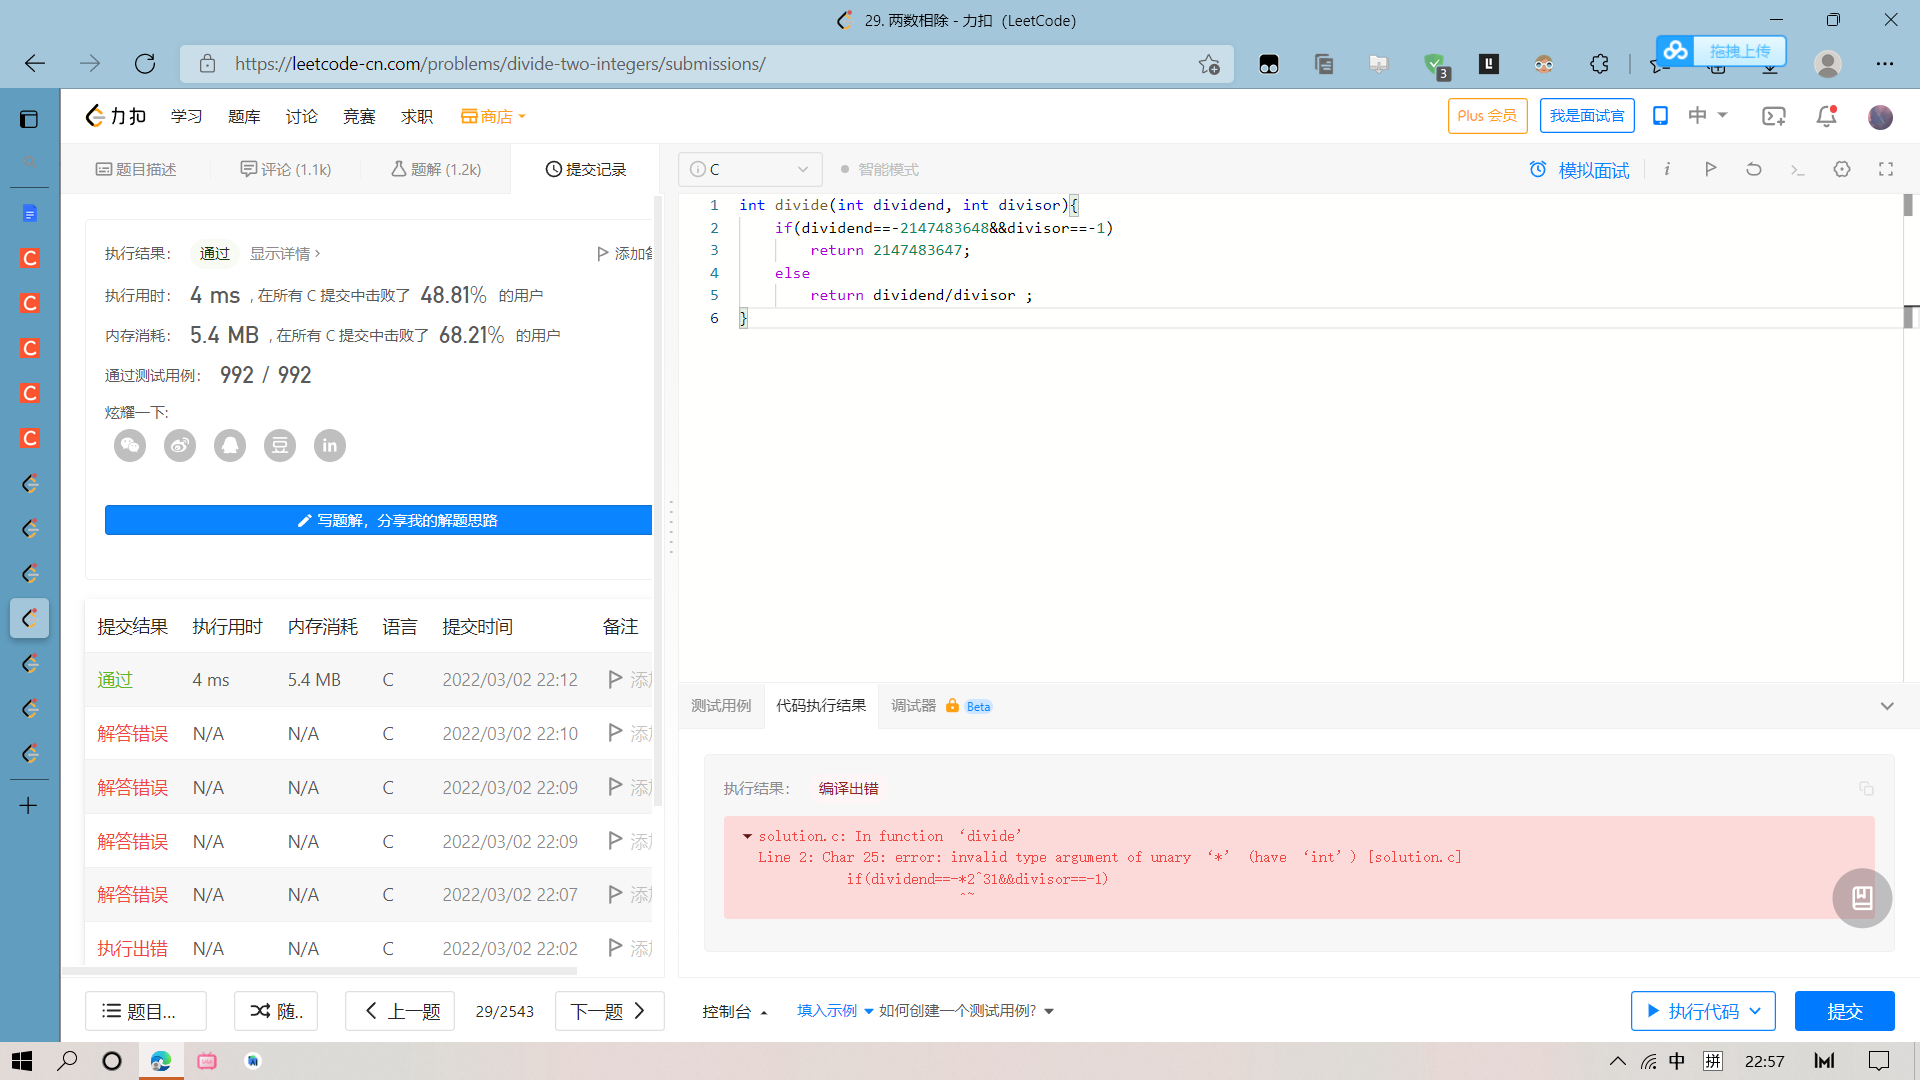This screenshot has width=1920, height=1080.
Task: Share result via WeChat icon
Action: click(x=130, y=446)
